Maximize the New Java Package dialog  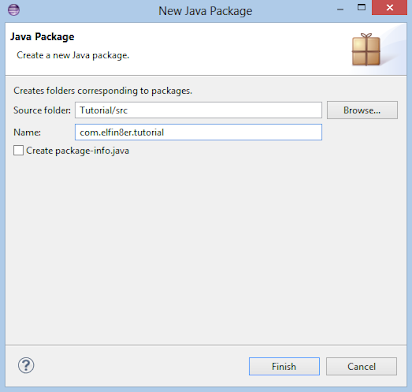[361, 7]
